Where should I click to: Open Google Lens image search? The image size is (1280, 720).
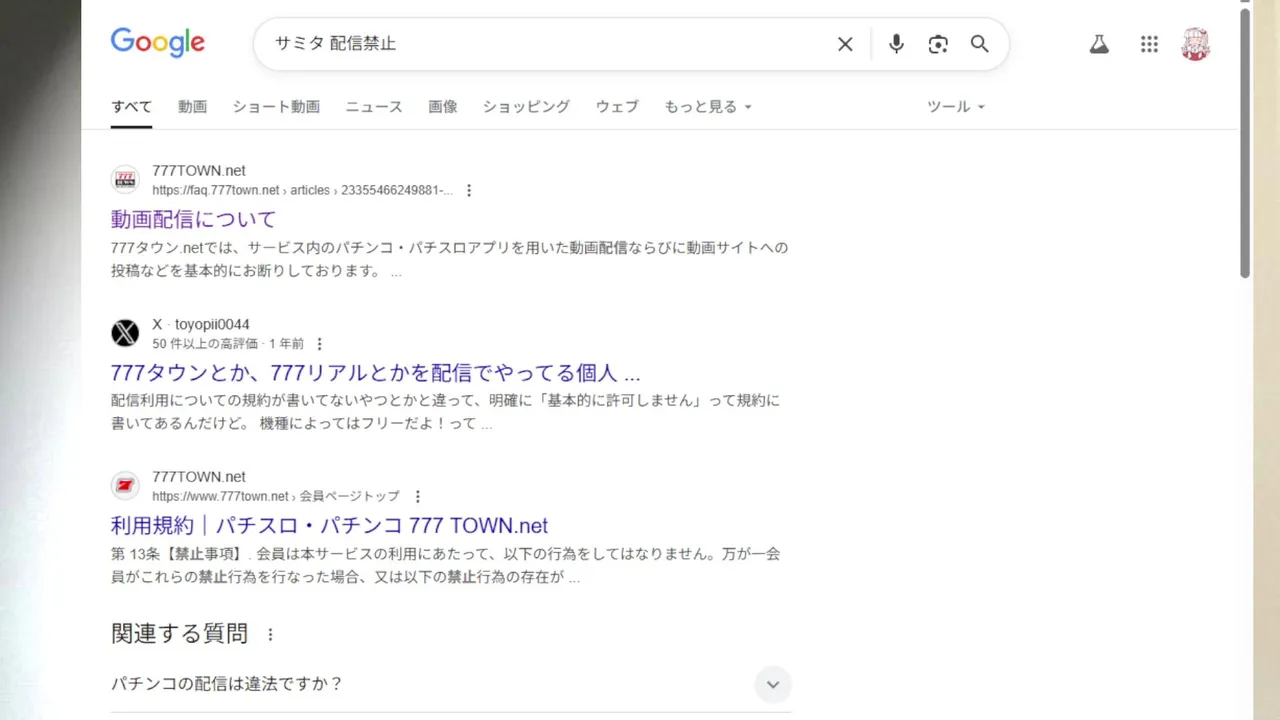(x=937, y=44)
